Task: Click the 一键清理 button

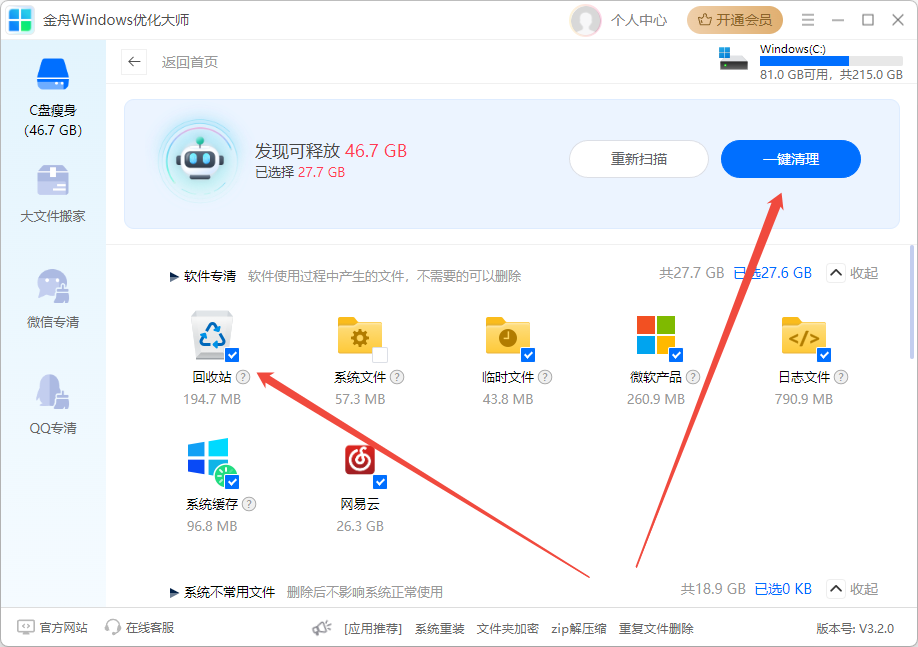Action: (x=790, y=159)
